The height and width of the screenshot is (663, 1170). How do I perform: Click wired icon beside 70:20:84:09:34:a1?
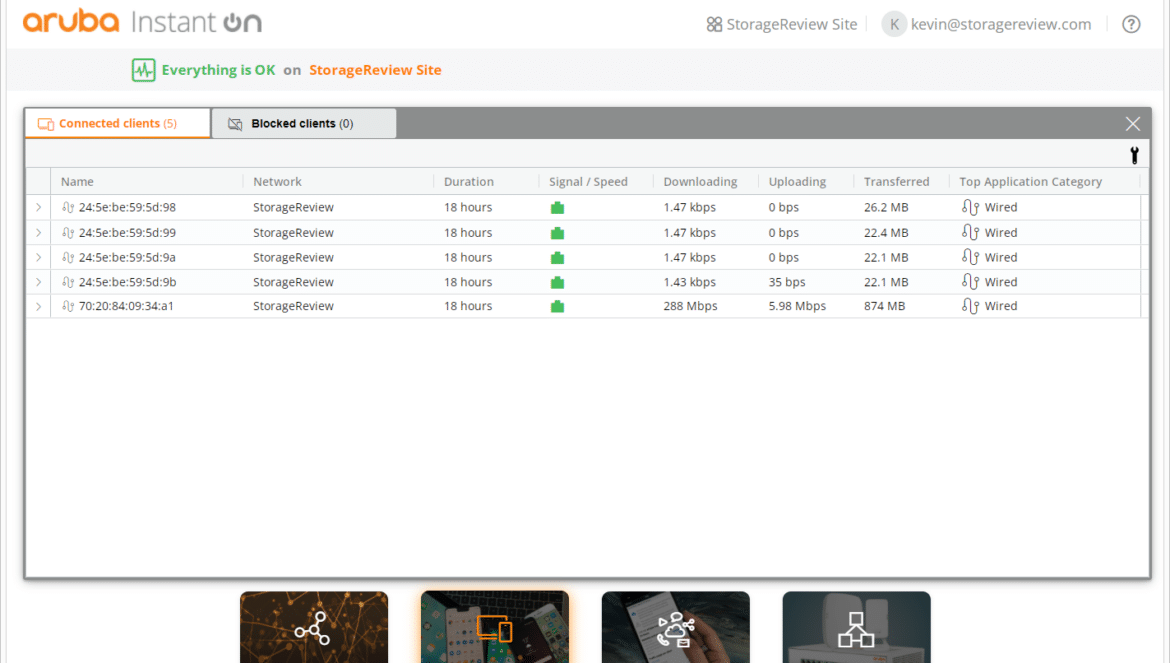(68, 306)
